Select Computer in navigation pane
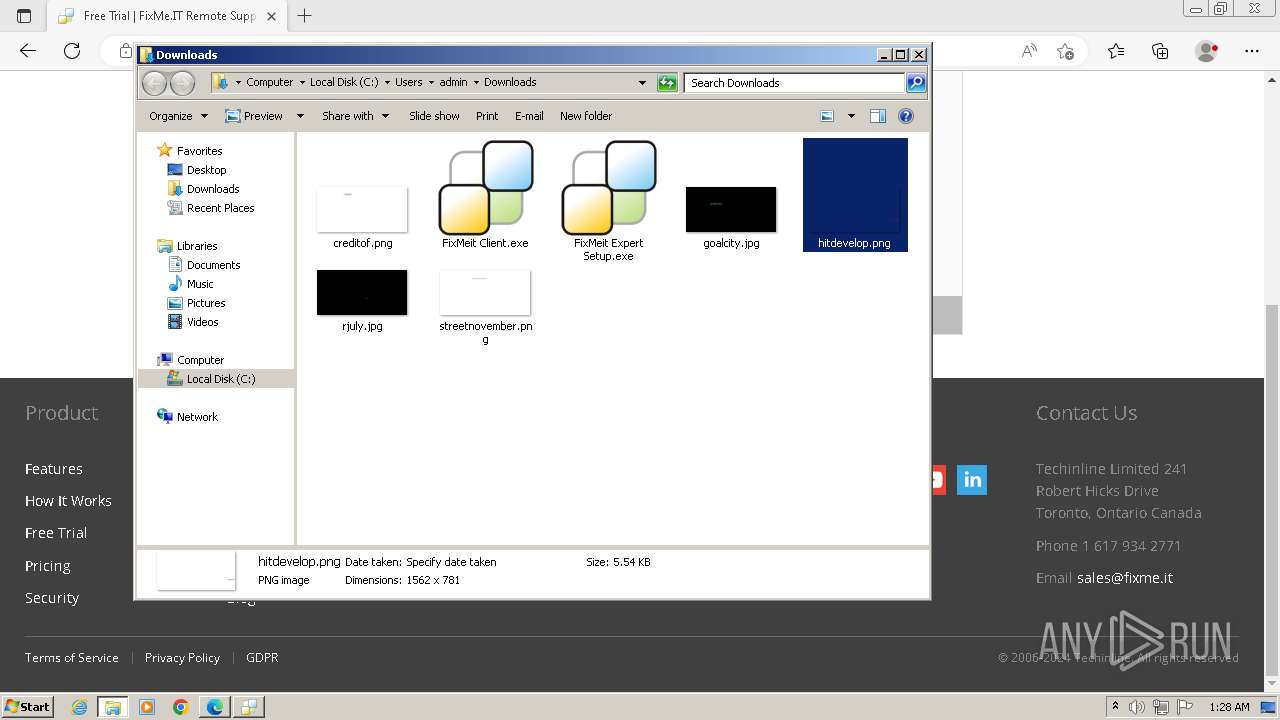This screenshot has height=720, width=1280. (200, 360)
